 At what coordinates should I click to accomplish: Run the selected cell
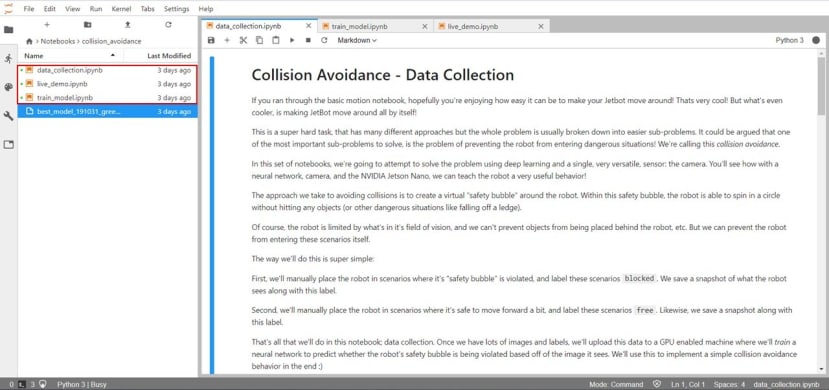[x=292, y=40]
